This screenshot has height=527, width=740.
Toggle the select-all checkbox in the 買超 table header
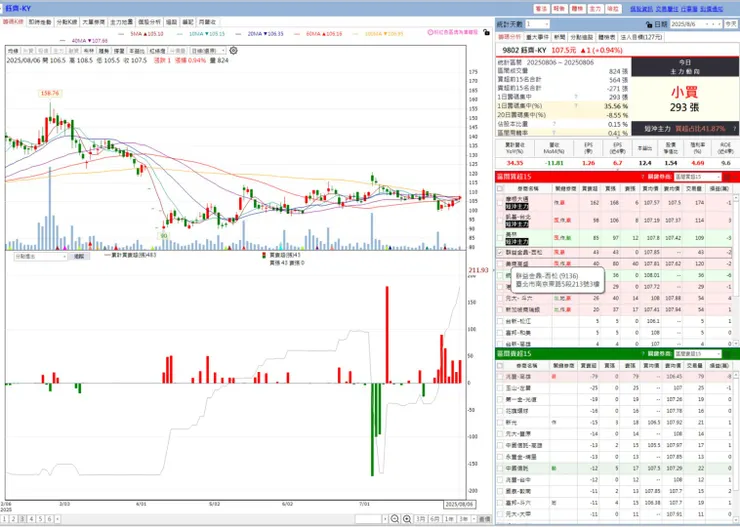500,189
